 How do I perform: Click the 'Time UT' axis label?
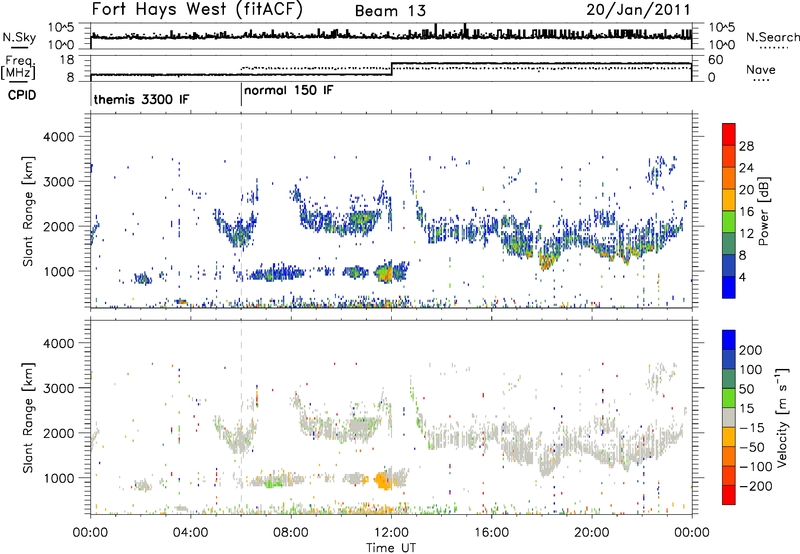(391, 548)
